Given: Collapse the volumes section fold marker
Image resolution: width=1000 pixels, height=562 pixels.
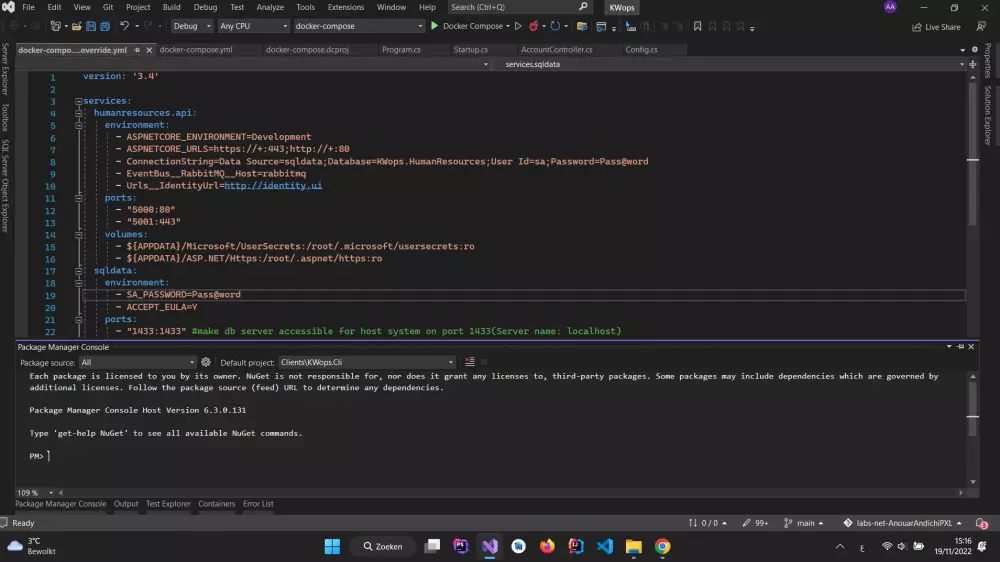Looking at the screenshot, I should pyautogui.click(x=77, y=234).
